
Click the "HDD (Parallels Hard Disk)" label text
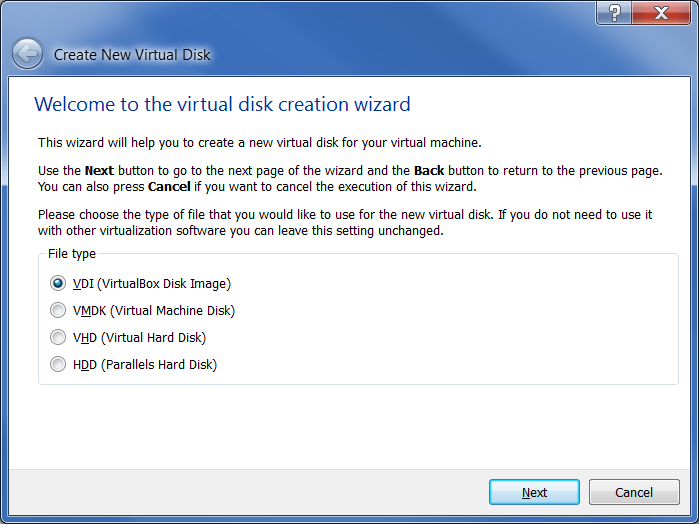coord(145,364)
